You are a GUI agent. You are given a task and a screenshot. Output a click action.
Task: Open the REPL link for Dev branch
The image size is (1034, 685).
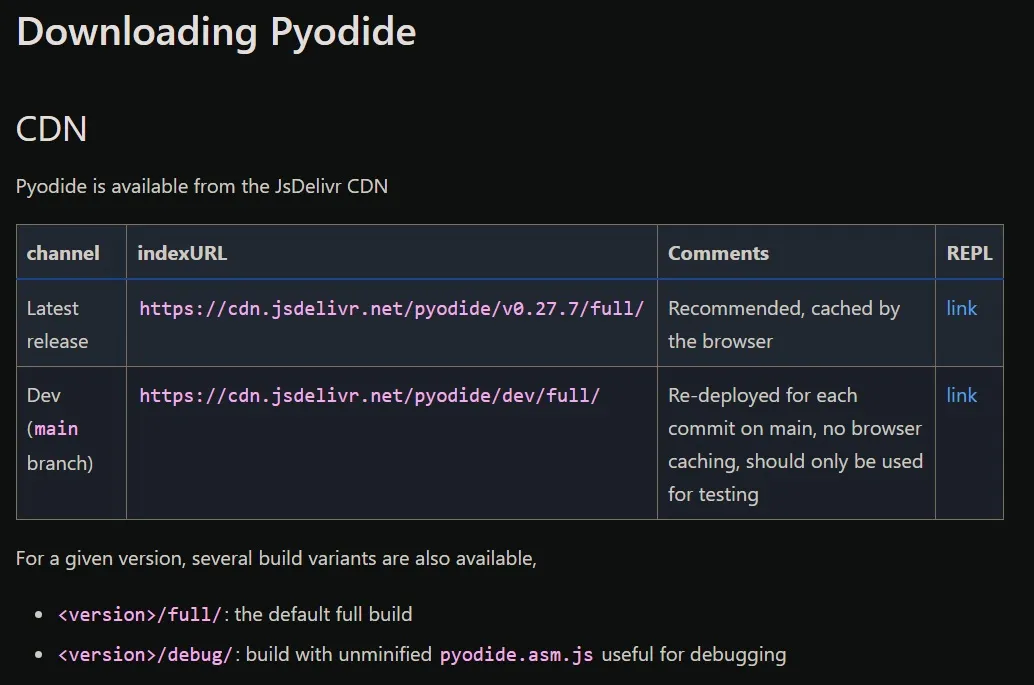pos(961,395)
